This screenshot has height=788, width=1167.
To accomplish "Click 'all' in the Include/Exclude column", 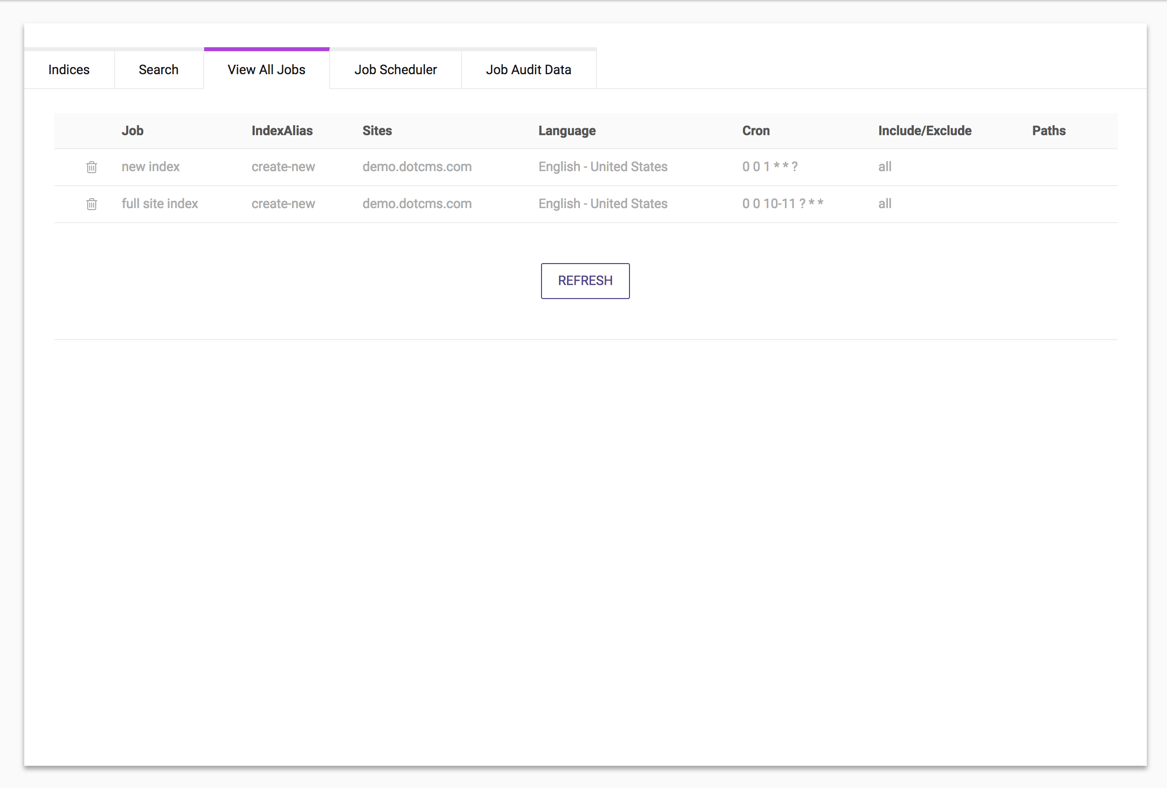I will [884, 167].
